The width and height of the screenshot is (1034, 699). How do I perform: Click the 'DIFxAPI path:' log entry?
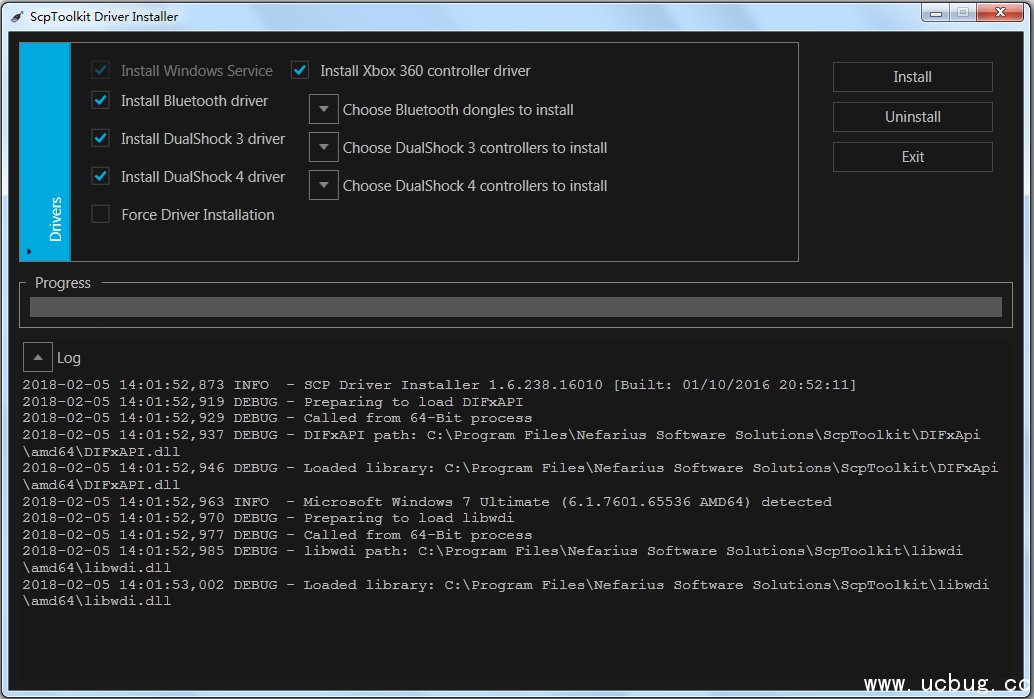pos(501,443)
